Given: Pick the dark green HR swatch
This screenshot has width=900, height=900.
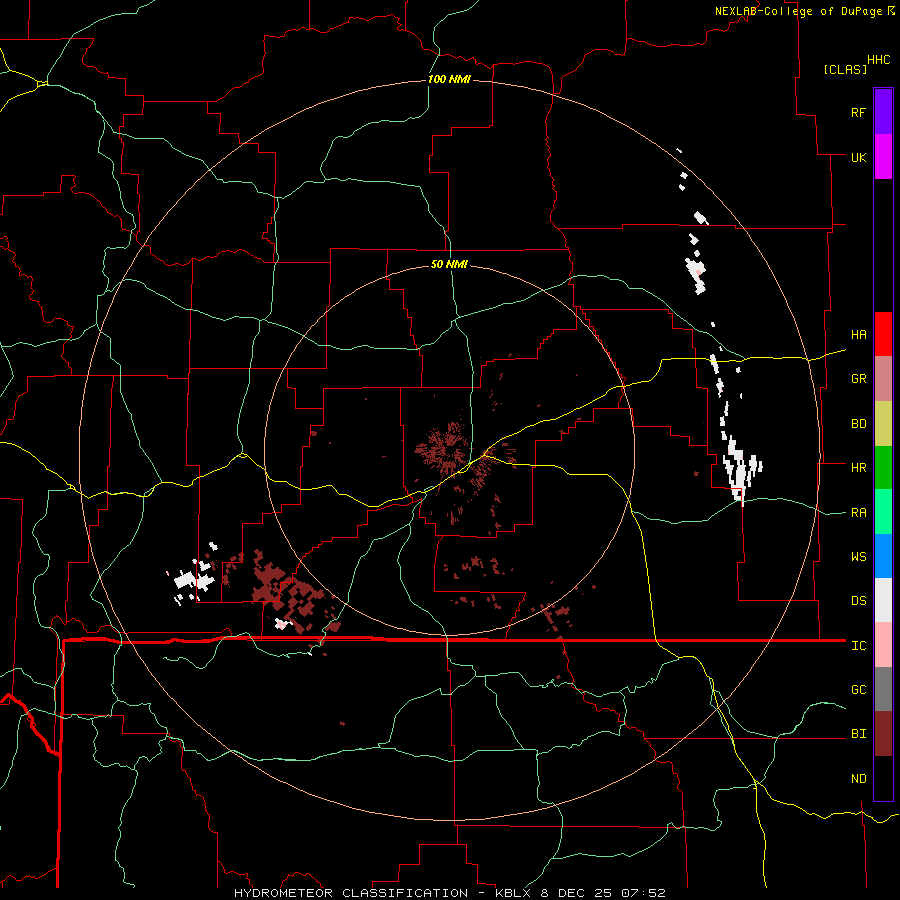Looking at the screenshot, I should 883,468.
